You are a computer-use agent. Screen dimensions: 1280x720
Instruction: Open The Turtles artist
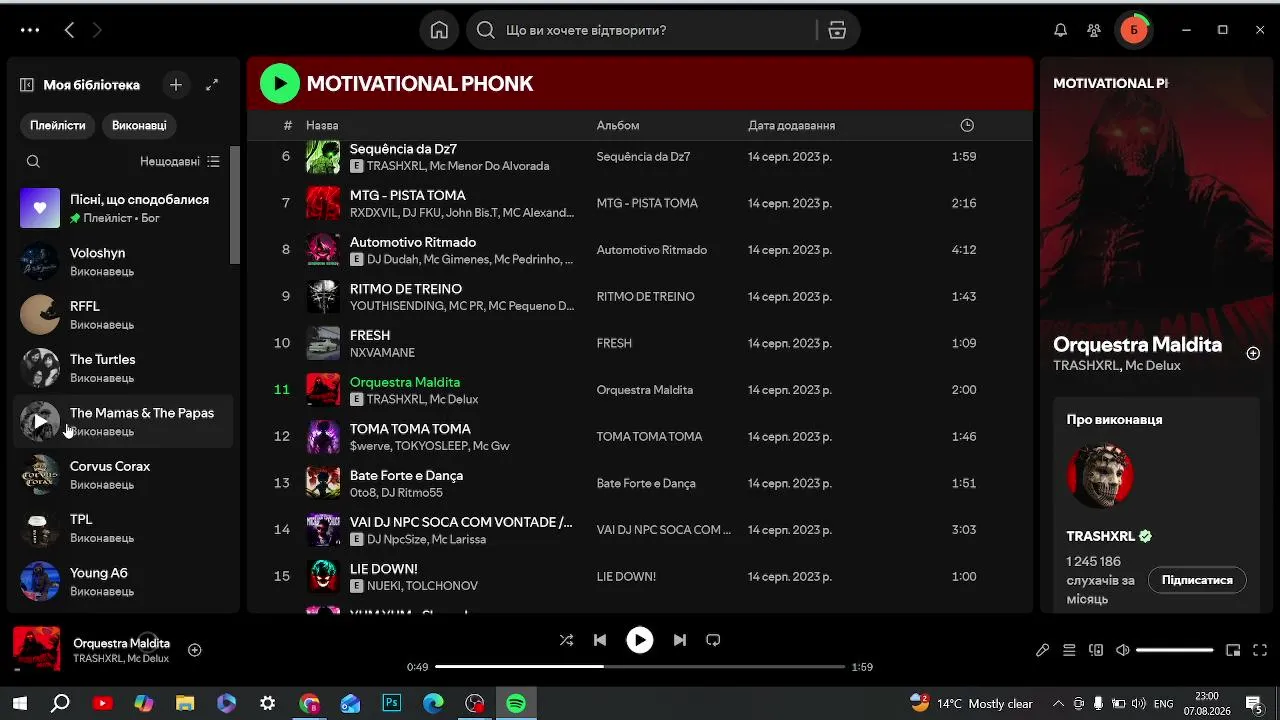122,368
